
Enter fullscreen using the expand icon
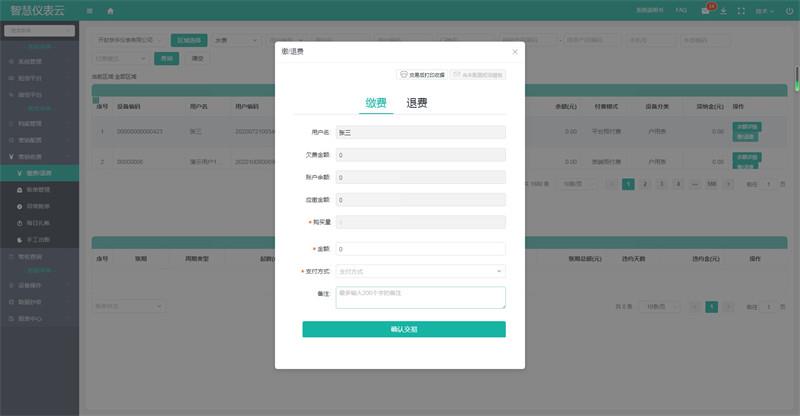(x=741, y=10)
